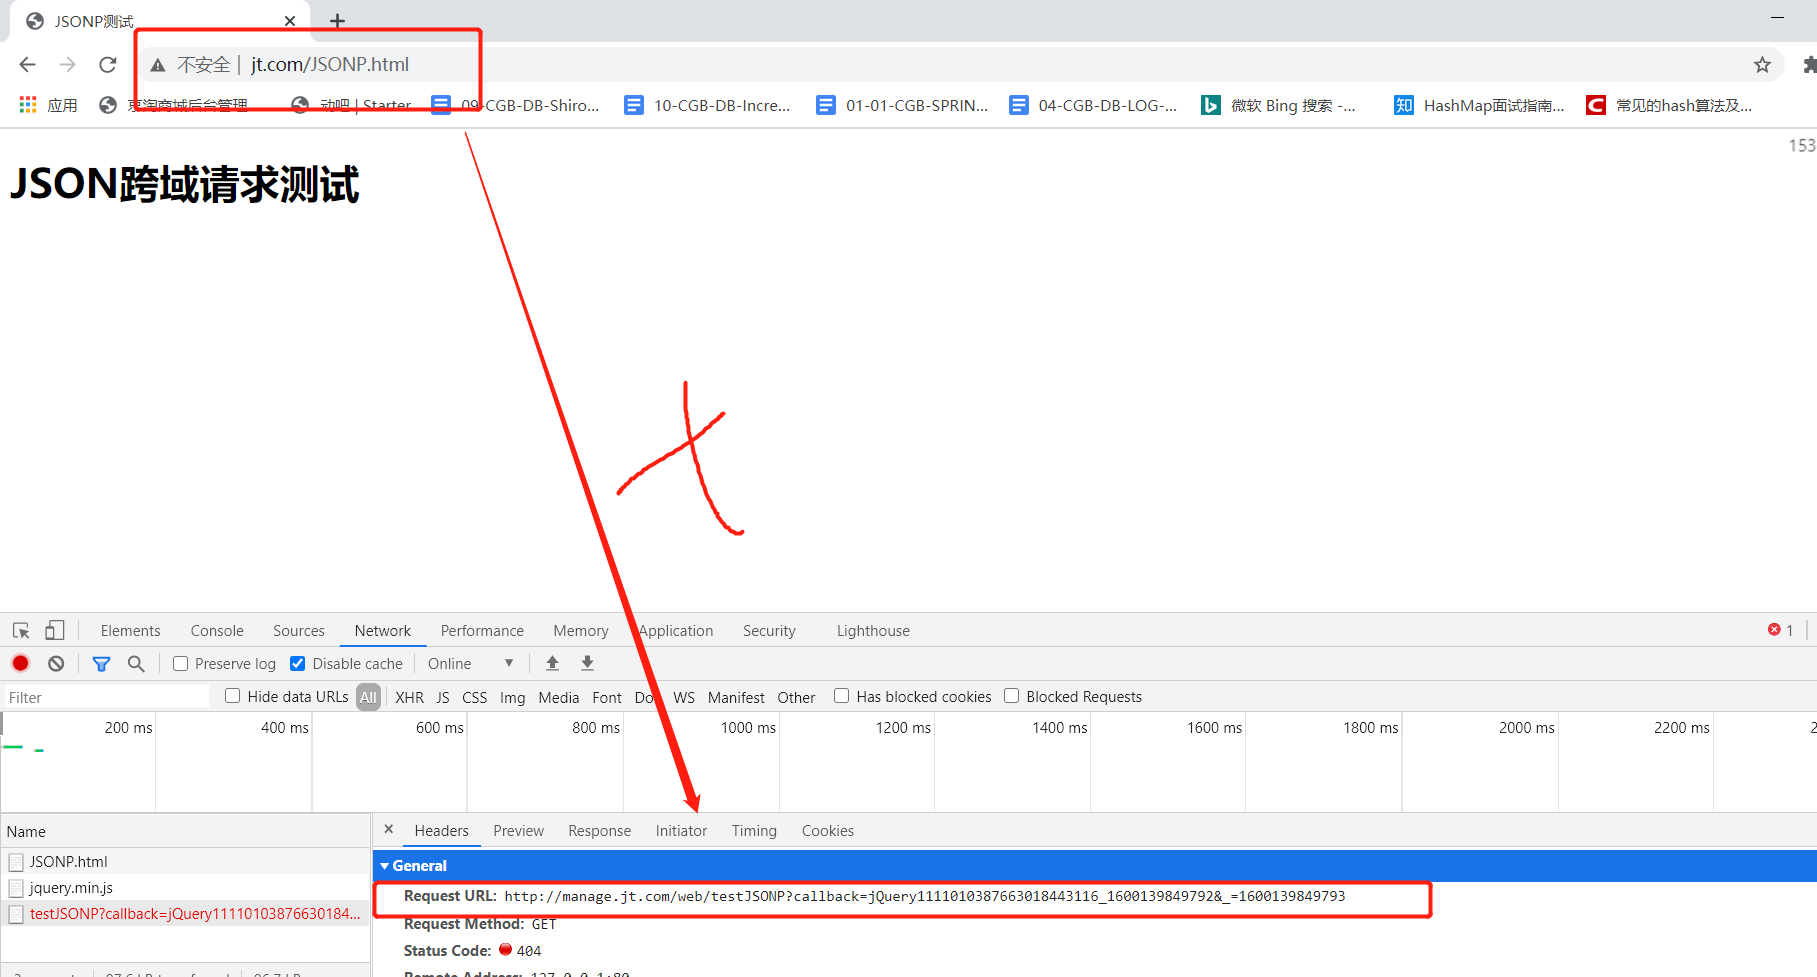Open the Preview tab of request details

(518, 830)
